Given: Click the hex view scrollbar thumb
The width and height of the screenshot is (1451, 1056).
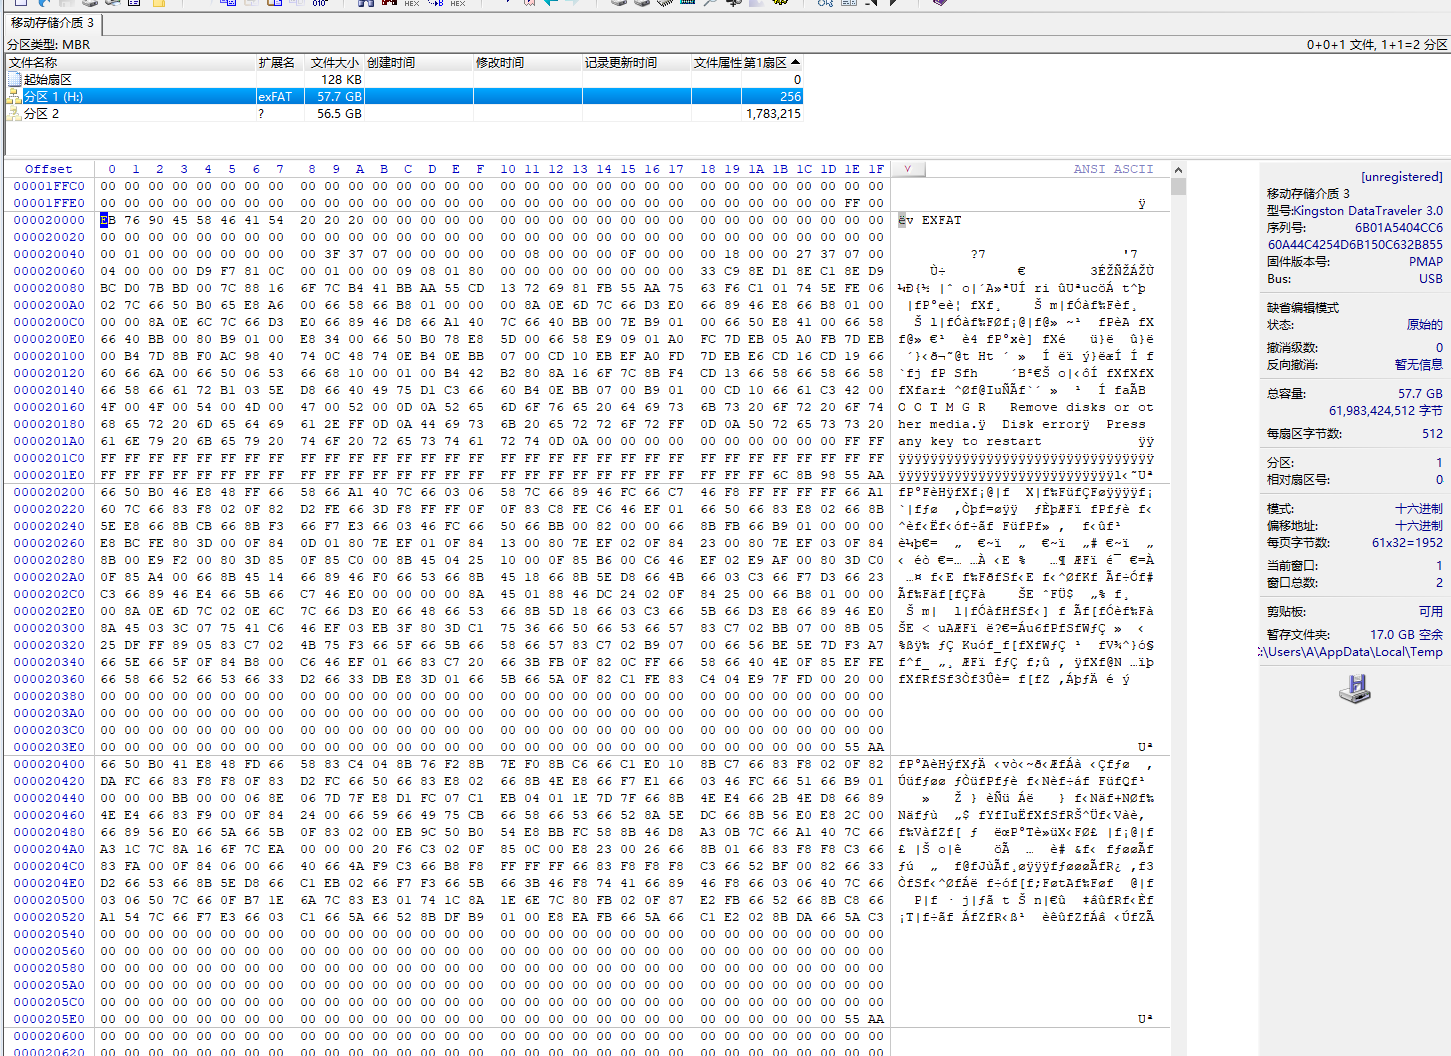Looking at the screenshot, I should 1178,186.
